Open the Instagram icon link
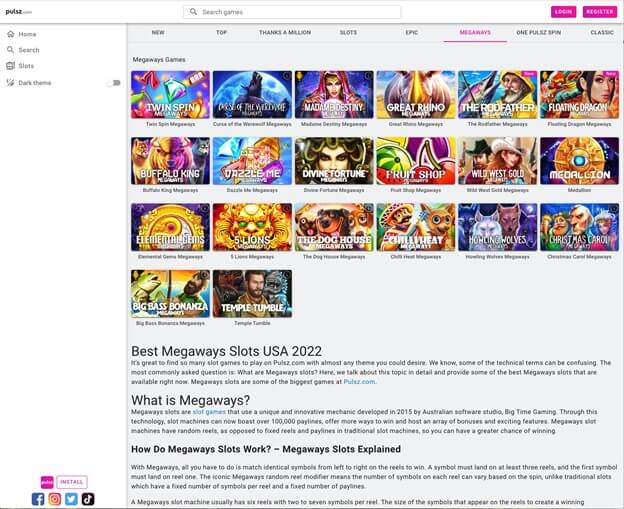The width and height of the screenshot is (624, 509). point(55,499)
